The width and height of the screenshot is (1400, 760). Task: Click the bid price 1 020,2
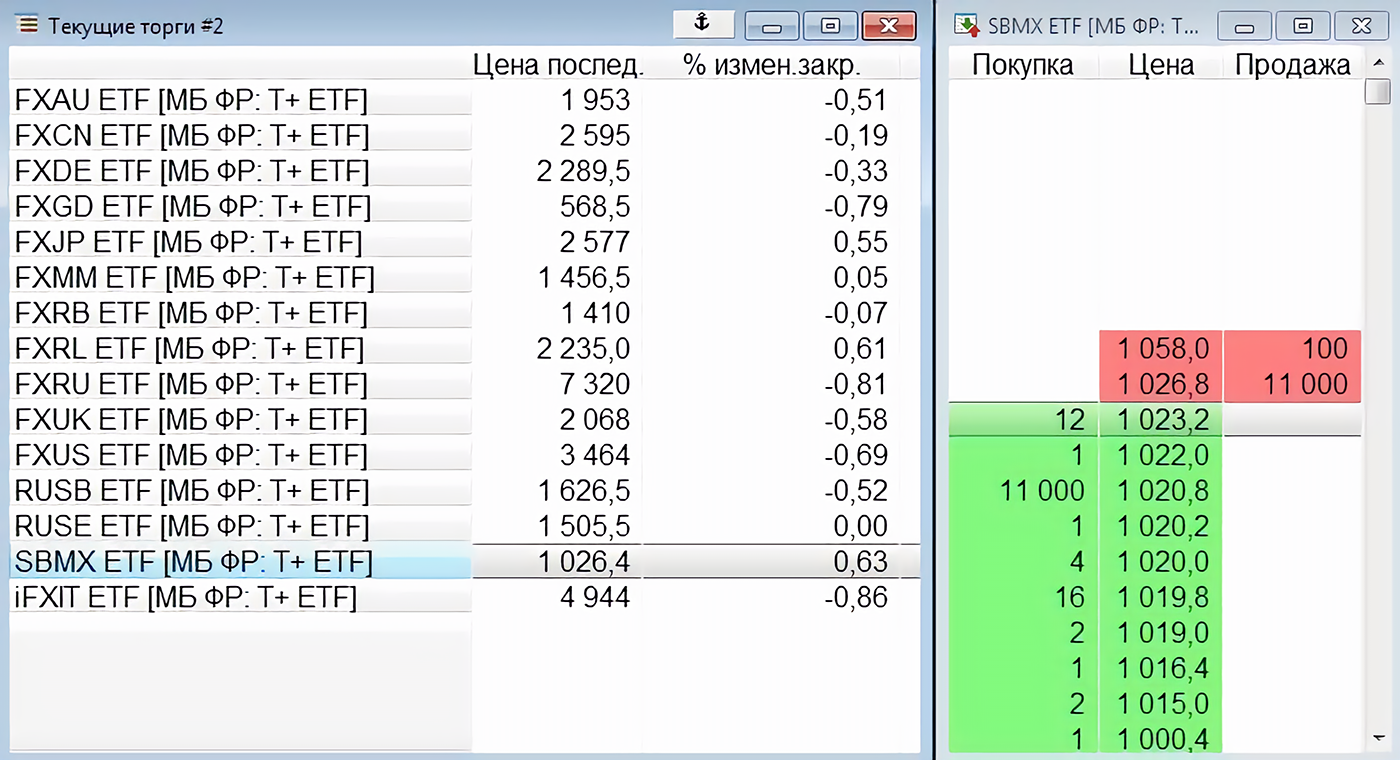1163,527
